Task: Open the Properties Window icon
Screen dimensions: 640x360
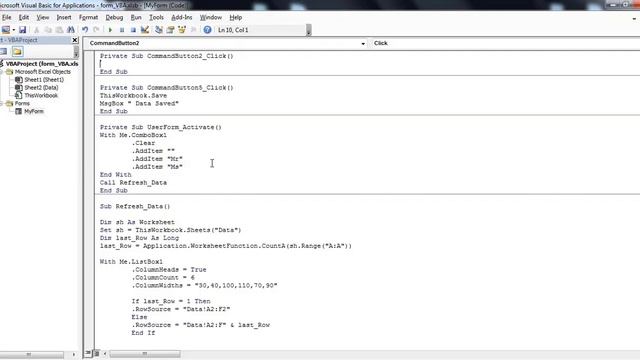Action: pos(170,30)
